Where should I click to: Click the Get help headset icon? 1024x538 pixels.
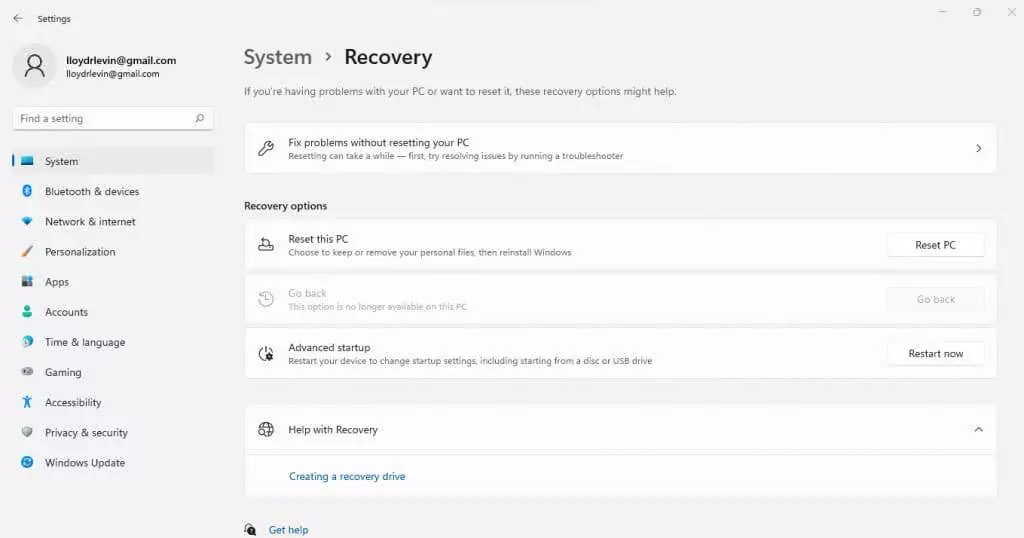[x=250, y=530]
